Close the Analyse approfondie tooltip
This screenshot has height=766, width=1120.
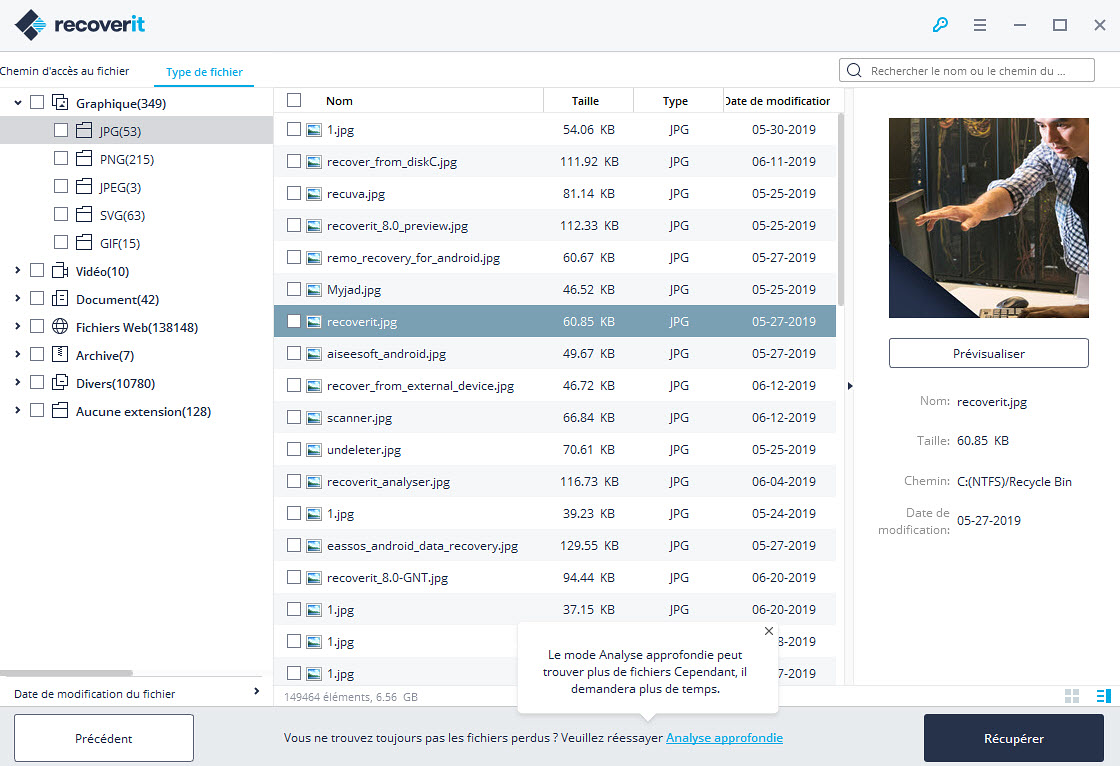pos(769,631)
